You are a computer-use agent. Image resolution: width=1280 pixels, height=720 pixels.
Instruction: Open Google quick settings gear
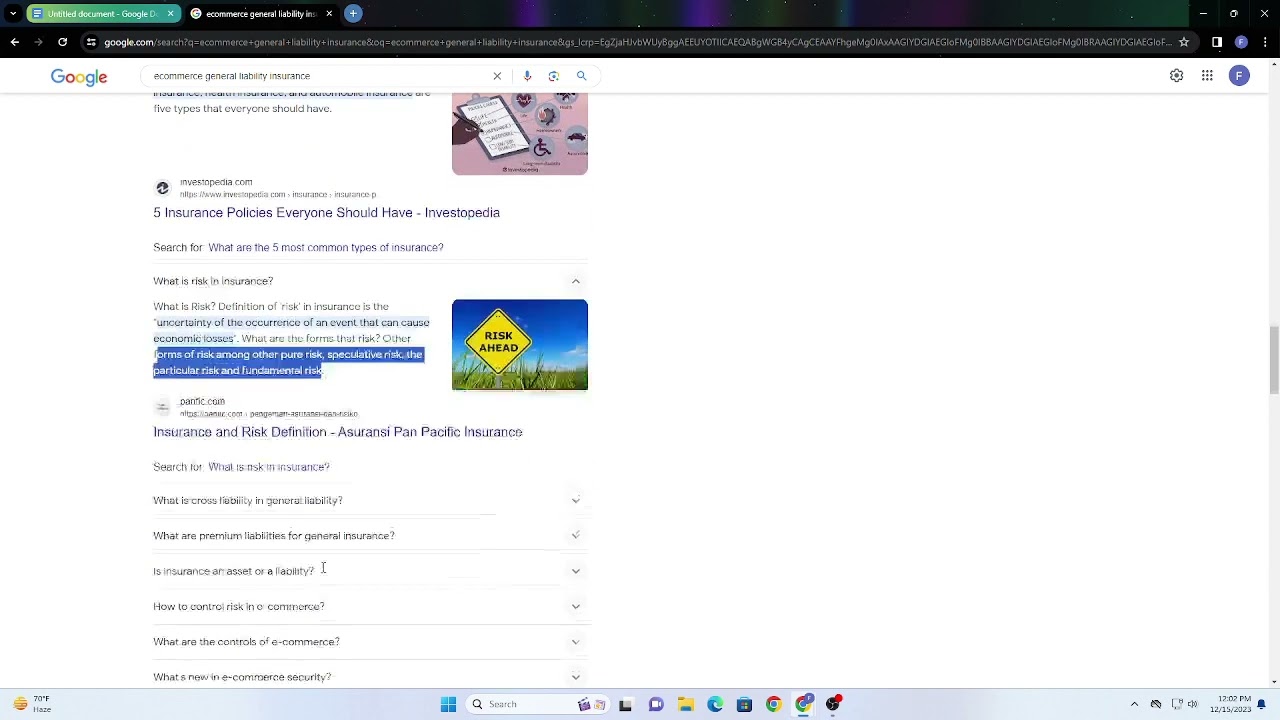tap(1177, 76)
